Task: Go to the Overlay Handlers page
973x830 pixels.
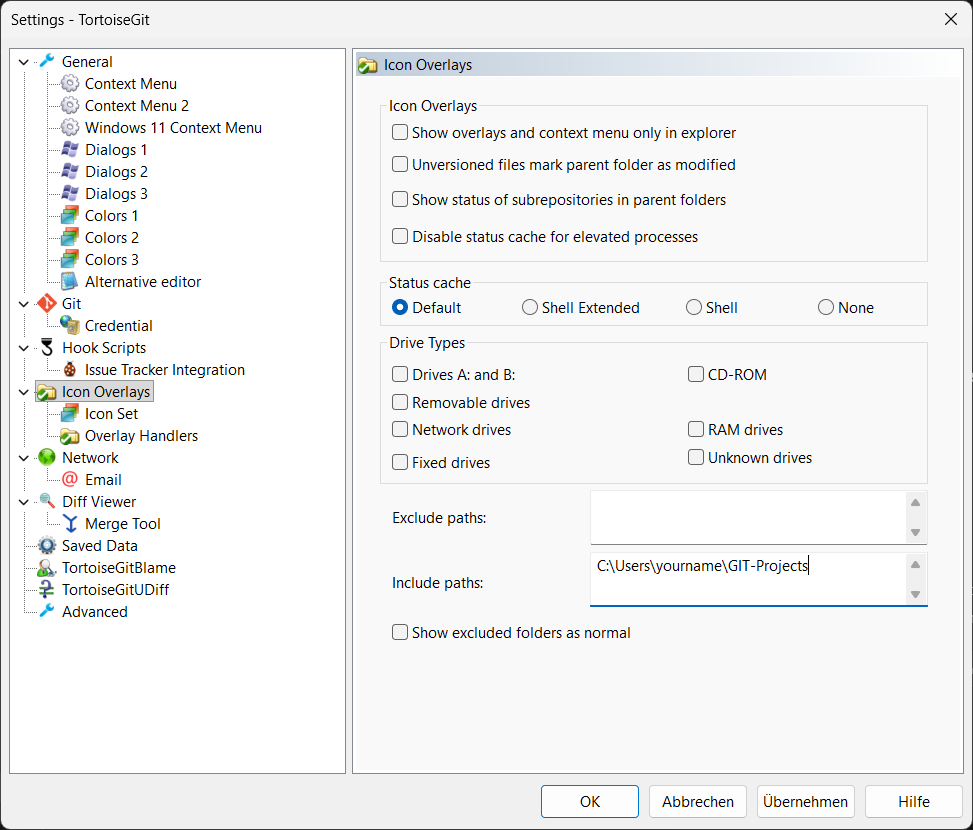Action: tap(141, 436)
